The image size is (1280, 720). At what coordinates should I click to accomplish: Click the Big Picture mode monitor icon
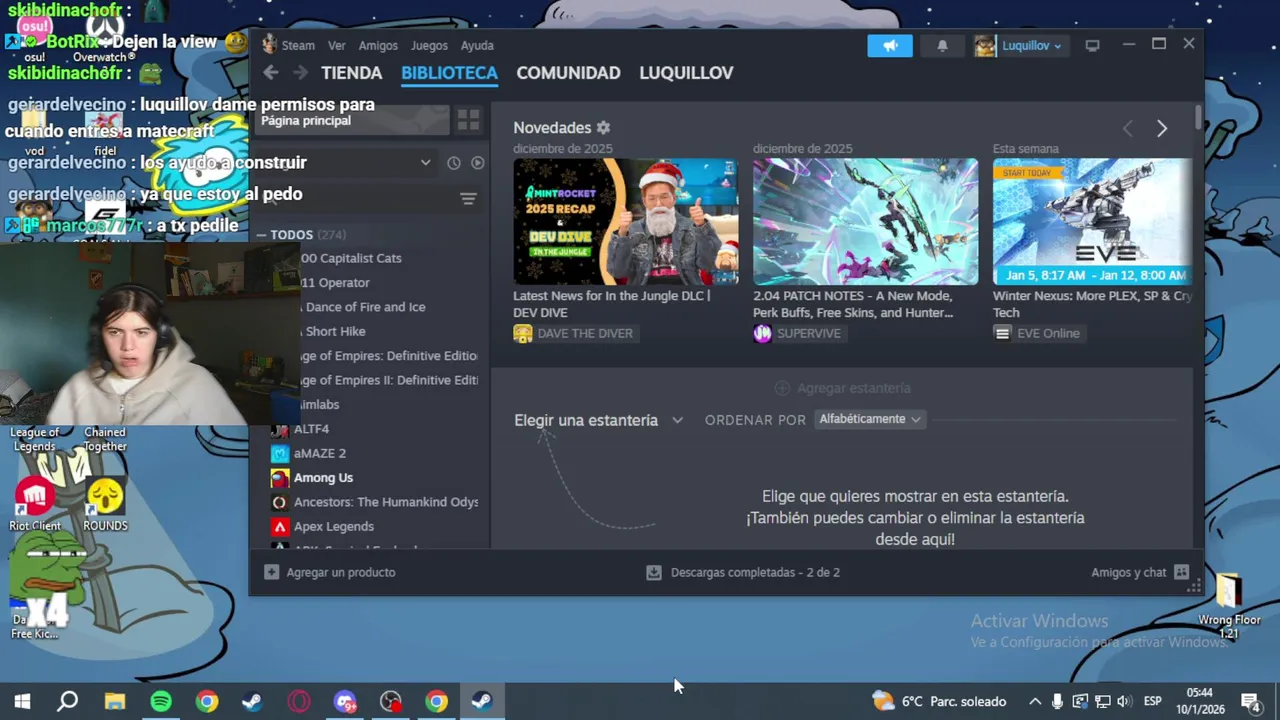[1092, 46]
